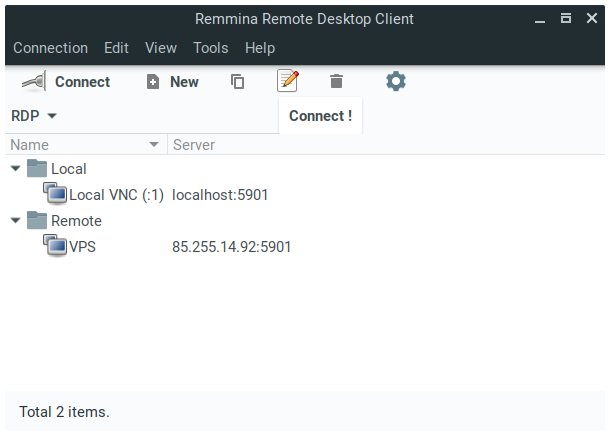Image resolution: width=614 pixels, height=440 pixels.
Task: Select the 85.255.14.92:5901 server entry
Action: pos(231,247)
